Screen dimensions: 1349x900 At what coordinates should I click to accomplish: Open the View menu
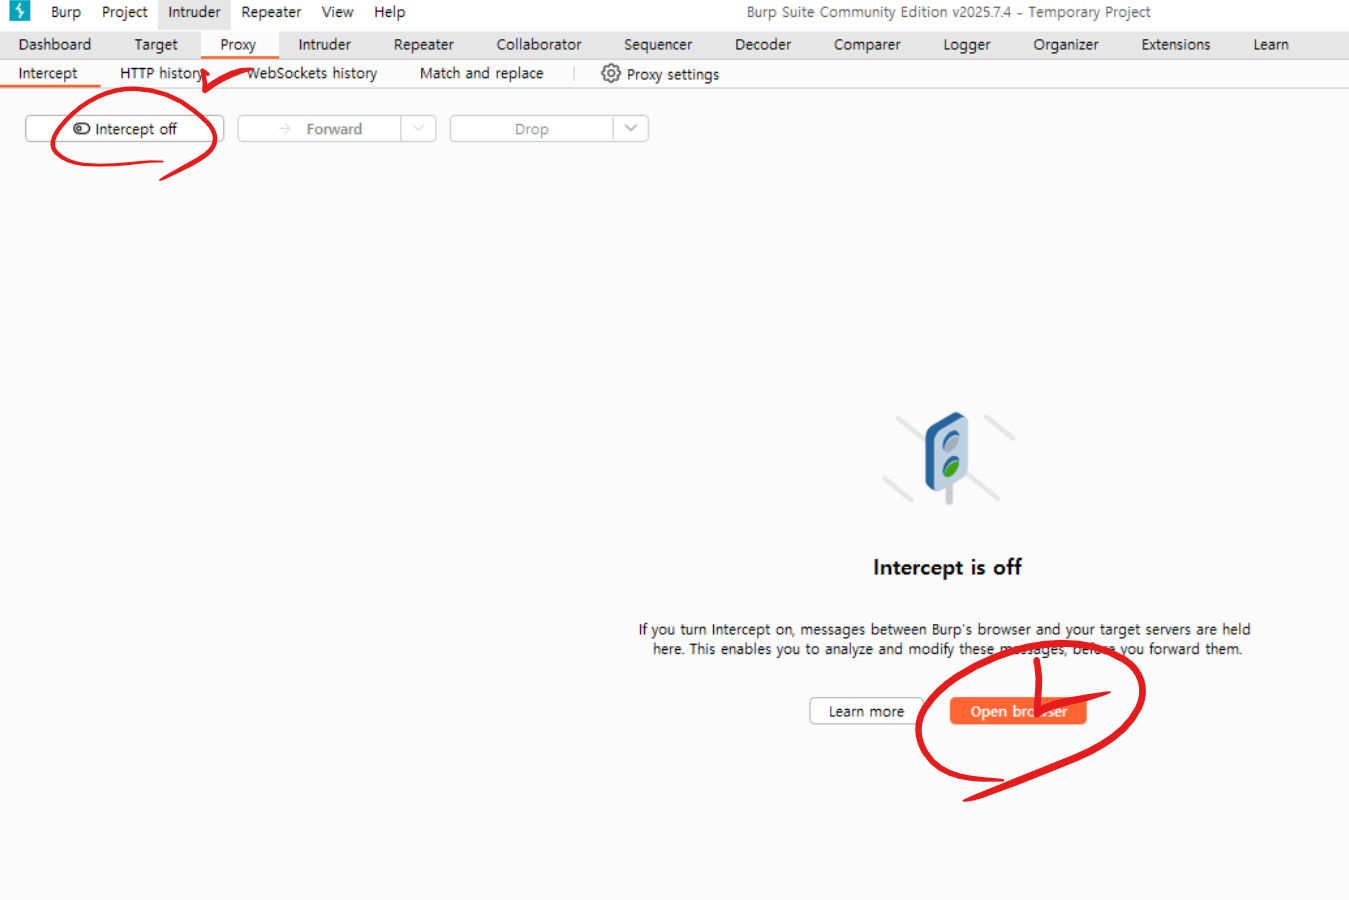pos(337,12)
